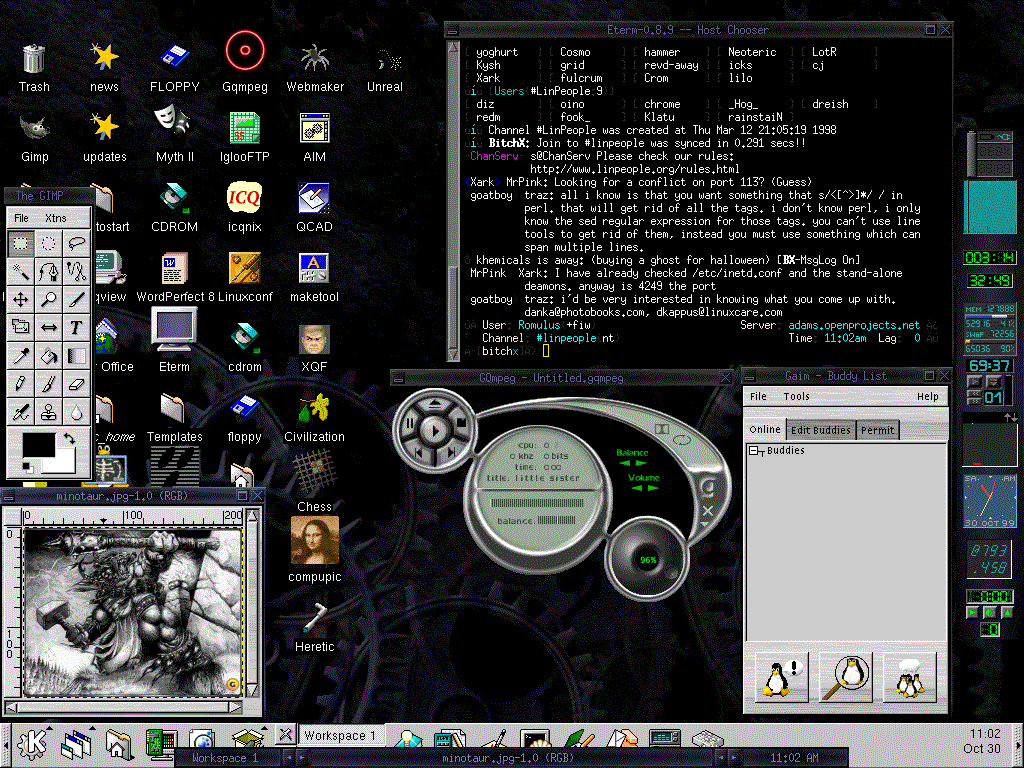The image size is (1024, 768).
Task: Launch IglooFTP from the desktop
Action: pos(245,137)
